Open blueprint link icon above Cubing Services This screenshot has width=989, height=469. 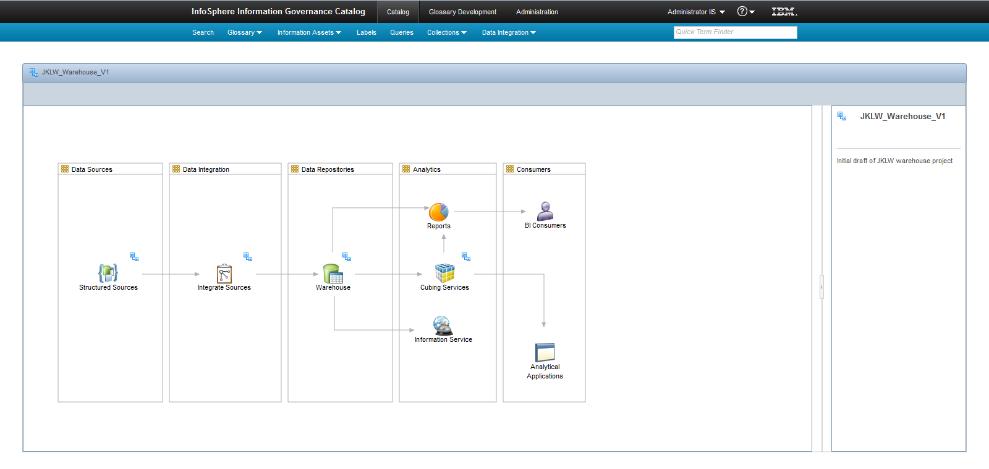coord(466,257)
